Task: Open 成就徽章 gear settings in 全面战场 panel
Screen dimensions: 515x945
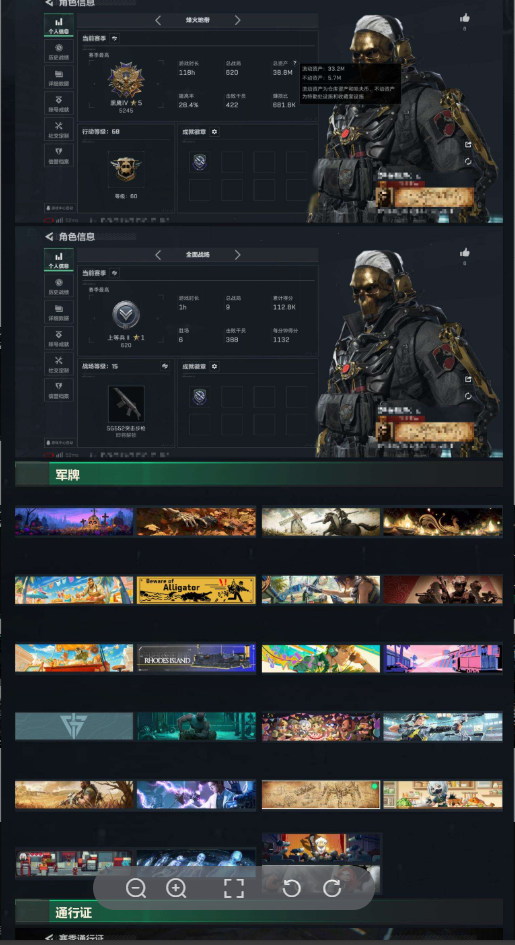Action: pos(215,366)
